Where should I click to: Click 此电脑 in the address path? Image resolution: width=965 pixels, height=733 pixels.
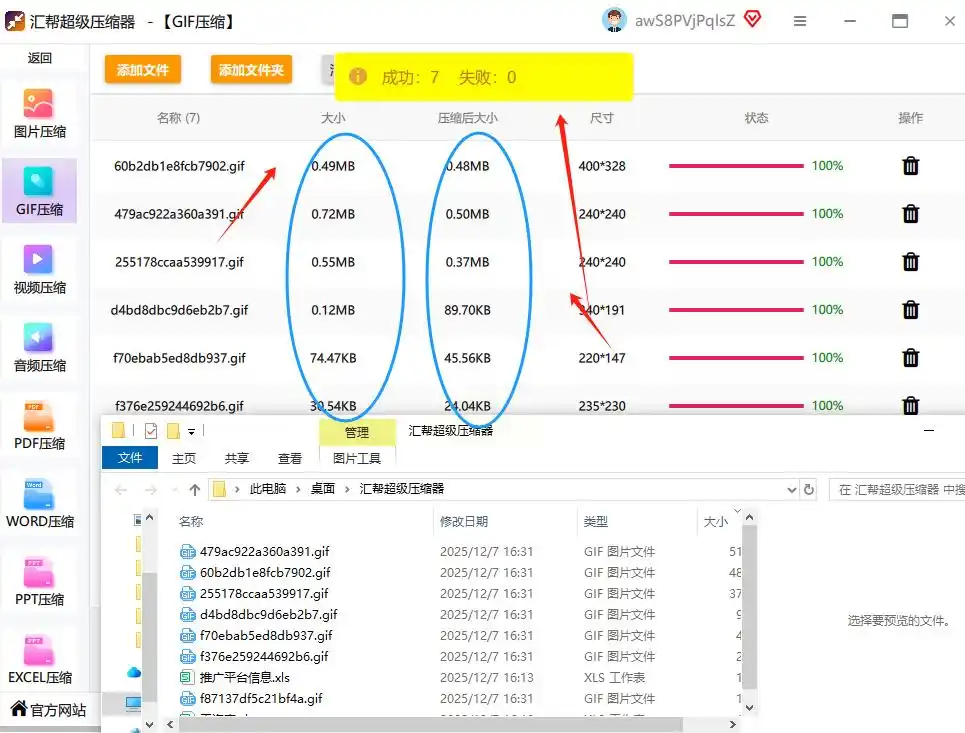268,489
